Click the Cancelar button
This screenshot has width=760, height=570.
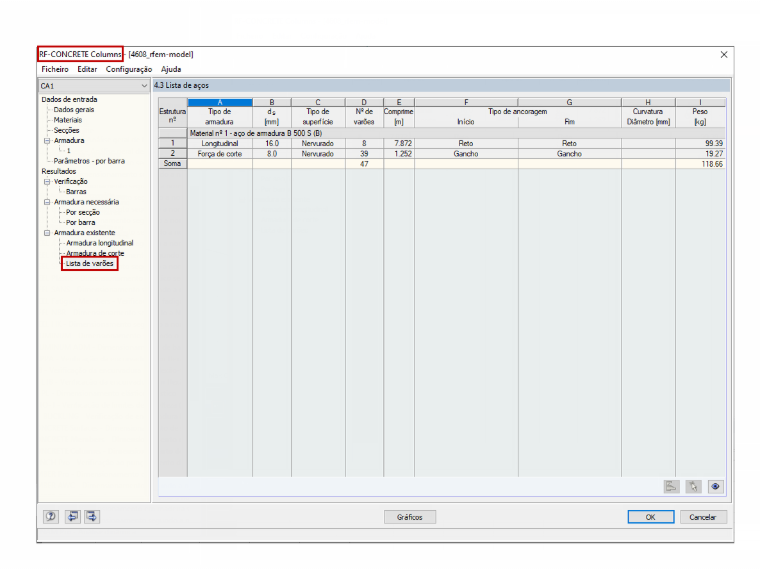pos(703,517)
